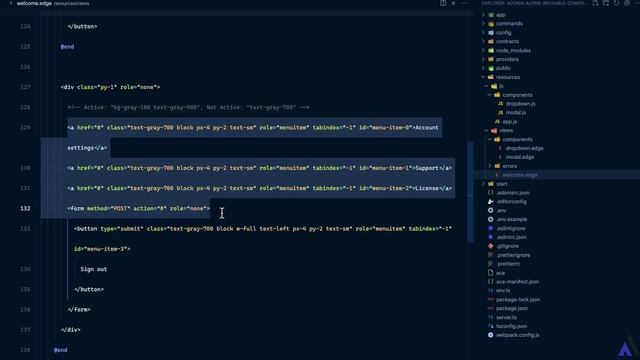This screenshot has width=640, height=360.
Task: Open .prettierrc file
Action: 508,264
